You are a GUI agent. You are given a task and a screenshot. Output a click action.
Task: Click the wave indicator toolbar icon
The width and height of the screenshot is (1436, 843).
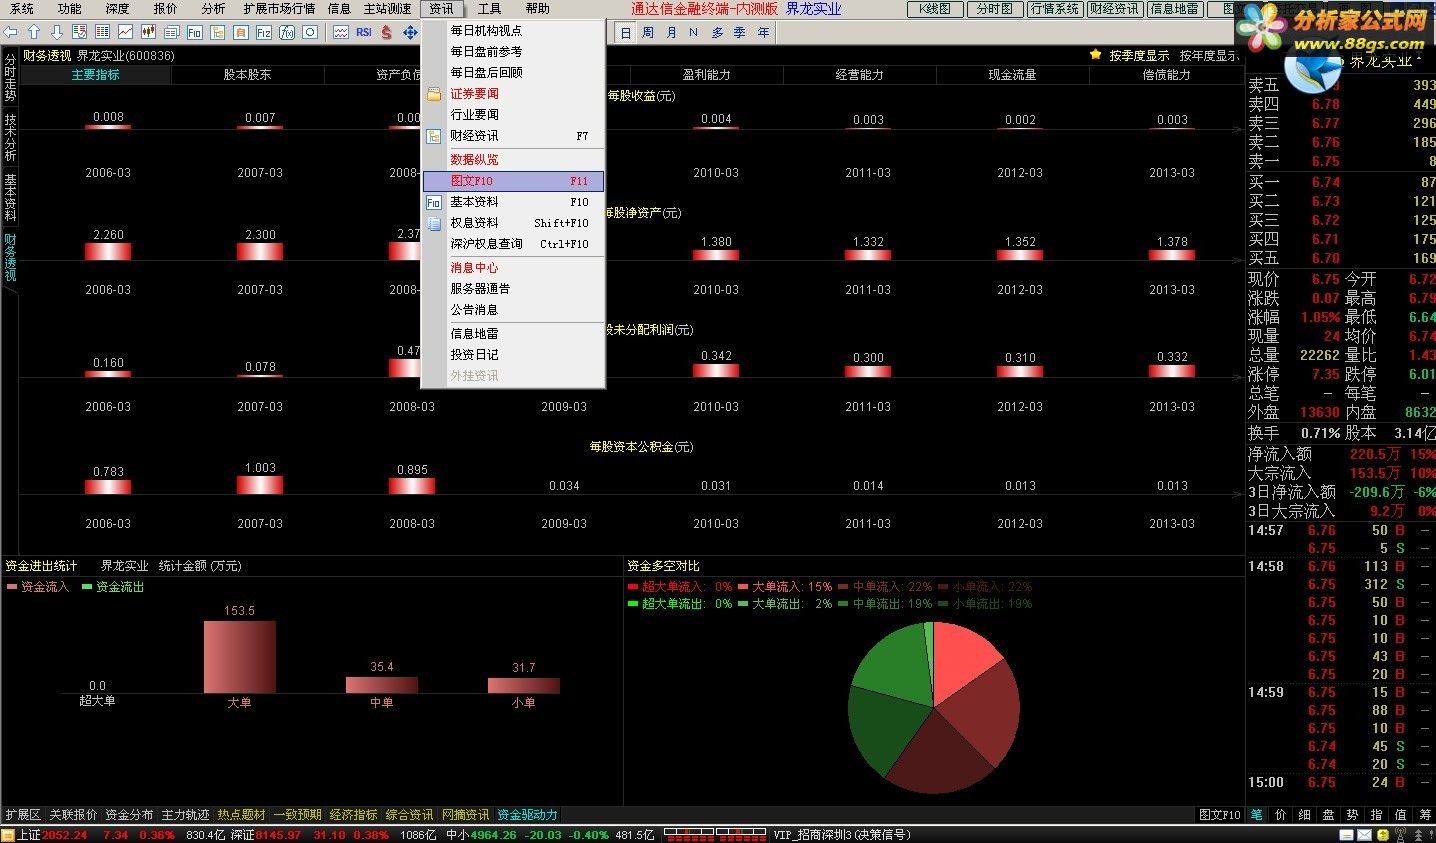click(341, 32)
